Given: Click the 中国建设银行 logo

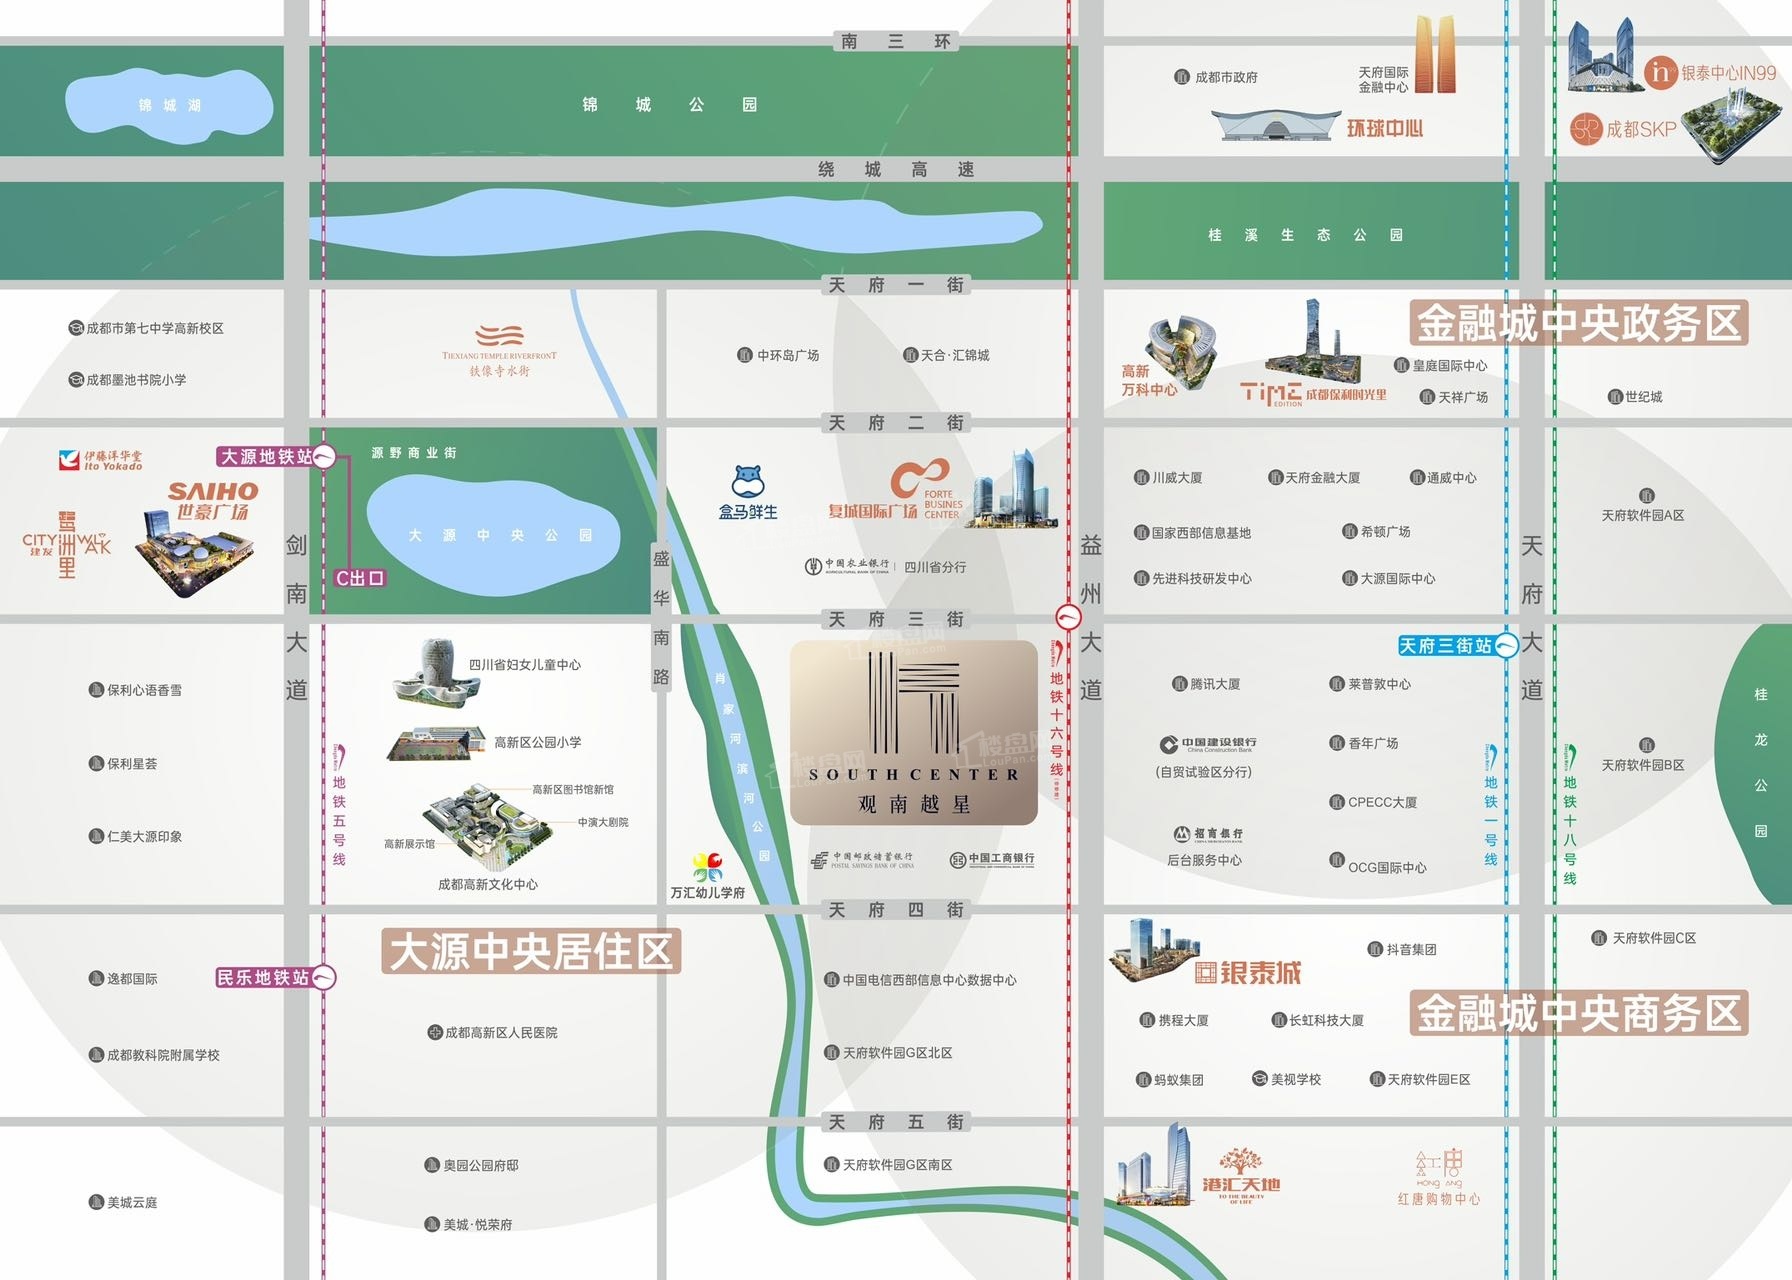Looking at the screenshot, I should (1208, 745).
